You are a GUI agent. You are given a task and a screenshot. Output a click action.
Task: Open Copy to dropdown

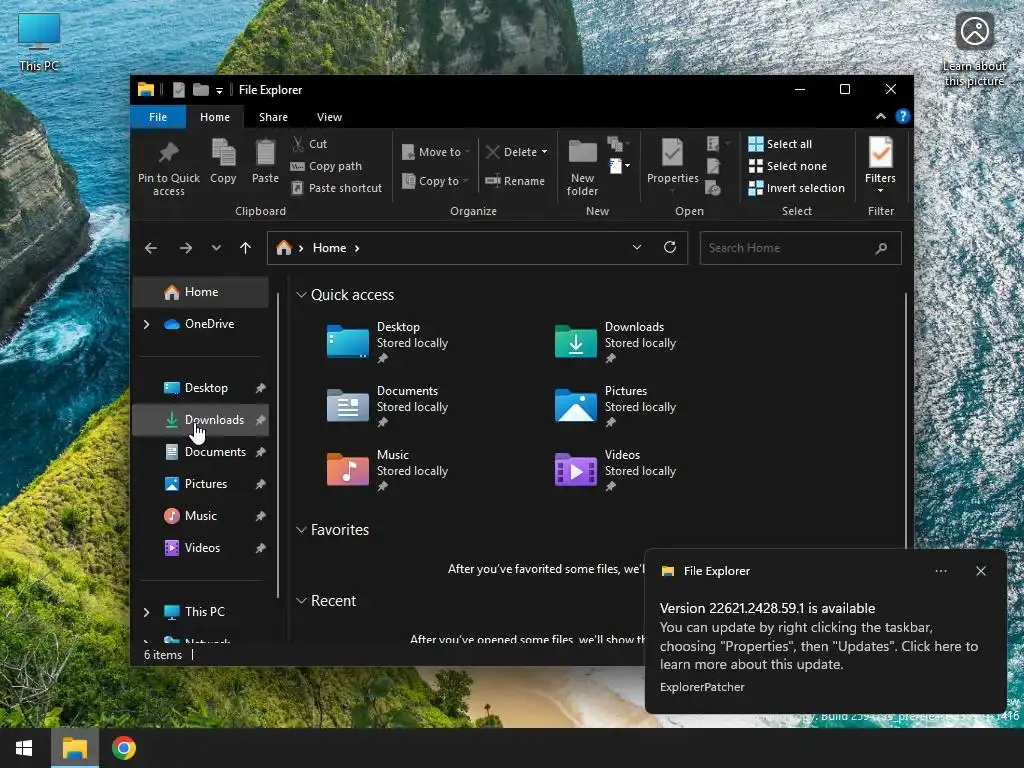point(436,181)
